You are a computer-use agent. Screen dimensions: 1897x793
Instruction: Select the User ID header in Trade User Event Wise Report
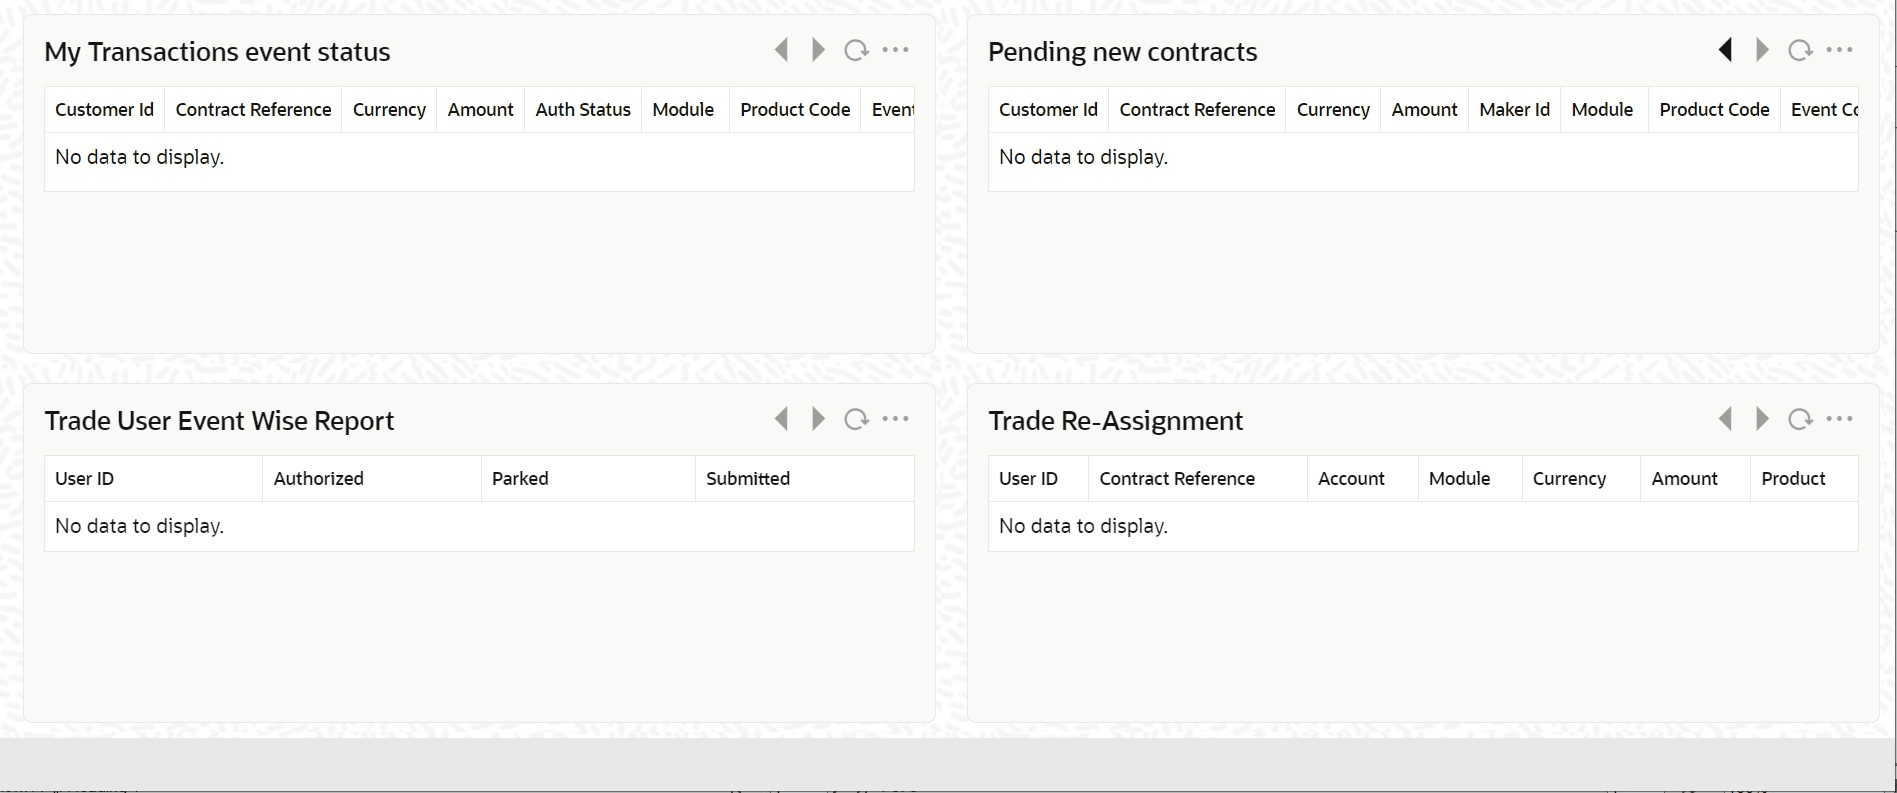pyautogui.click(x=84, y=478)
